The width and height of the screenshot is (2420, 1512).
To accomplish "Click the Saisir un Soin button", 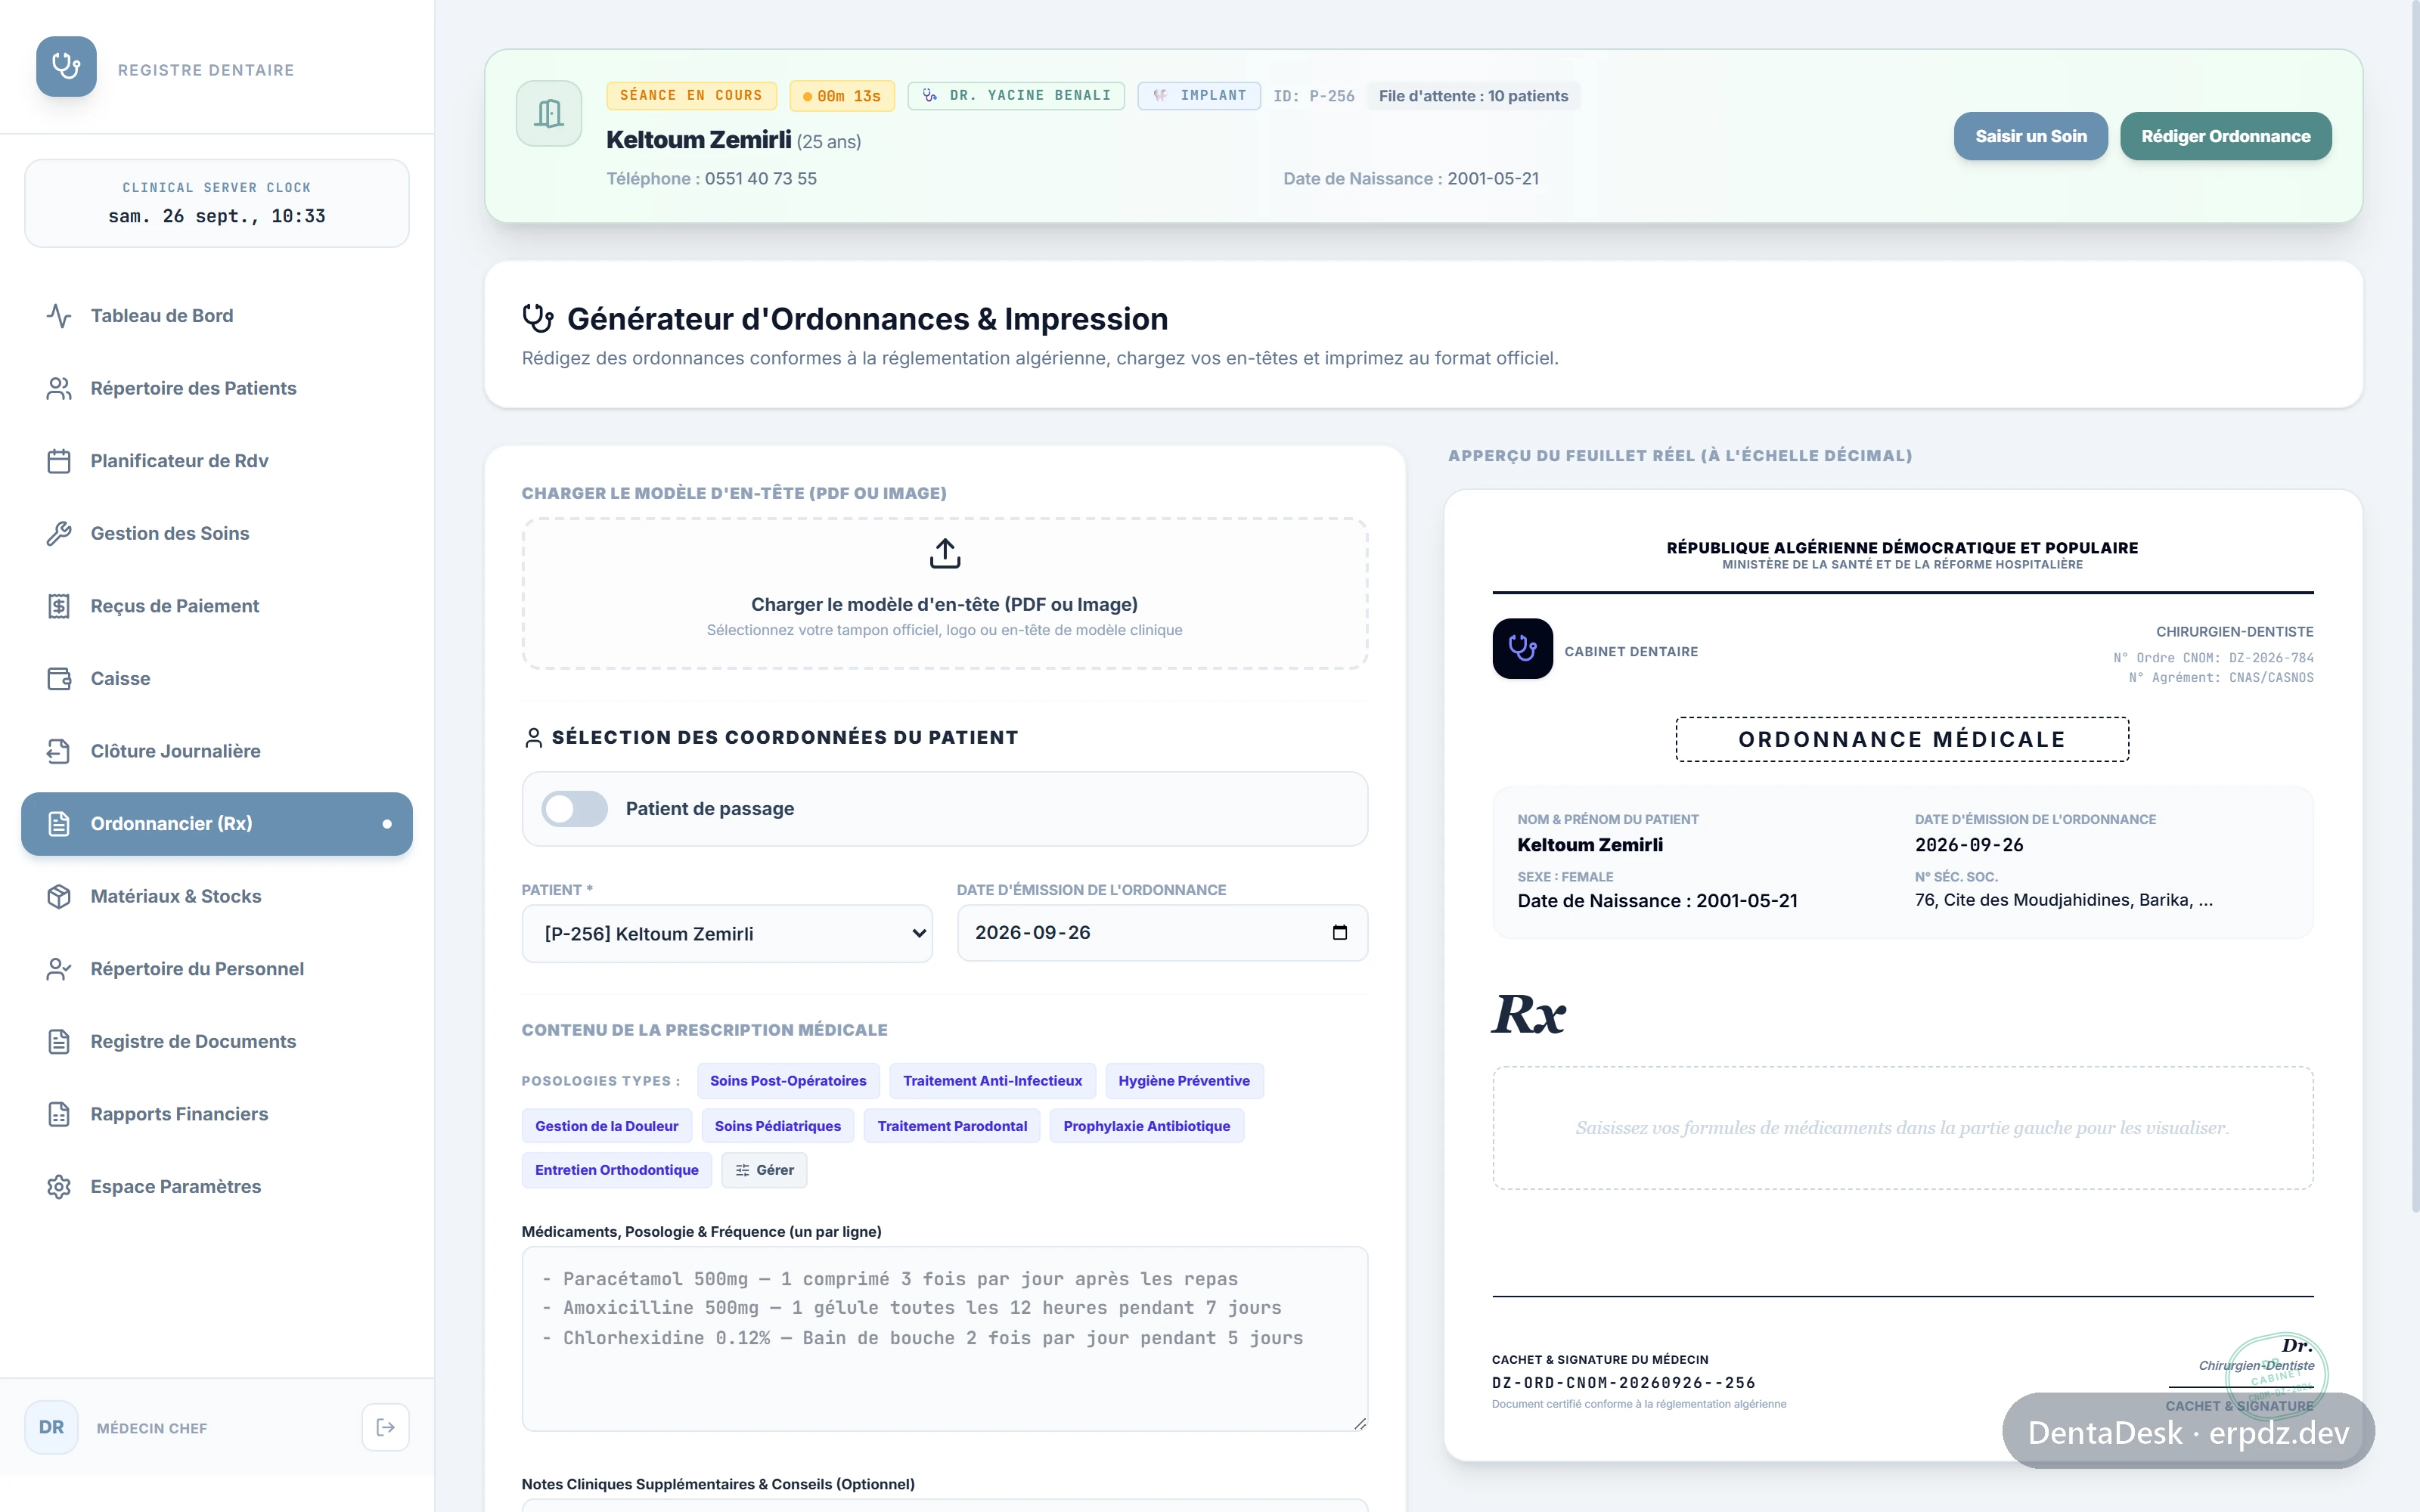I will tap(2030, 136).
